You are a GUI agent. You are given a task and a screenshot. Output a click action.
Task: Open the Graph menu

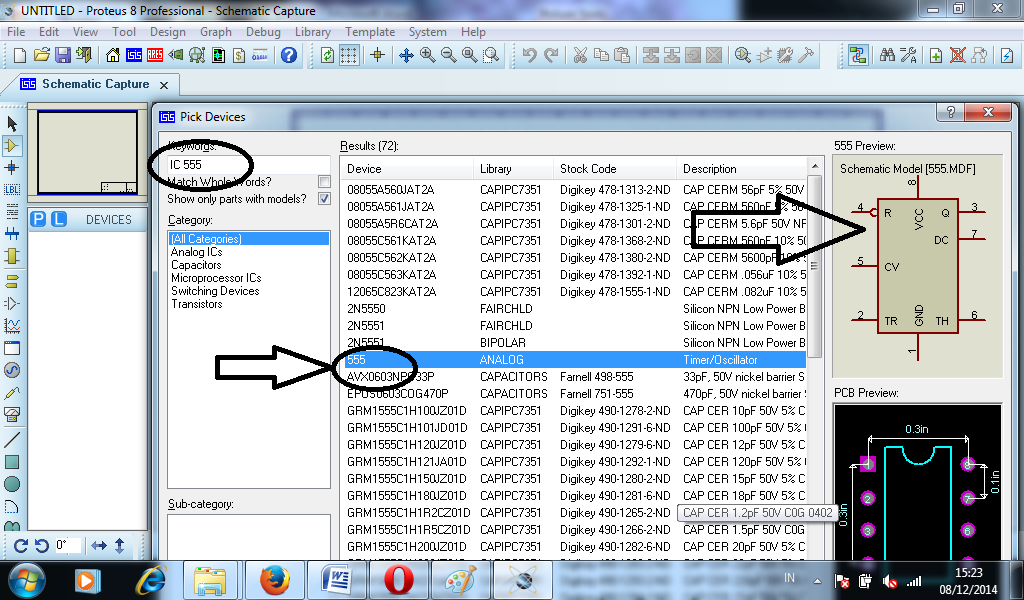216,32
